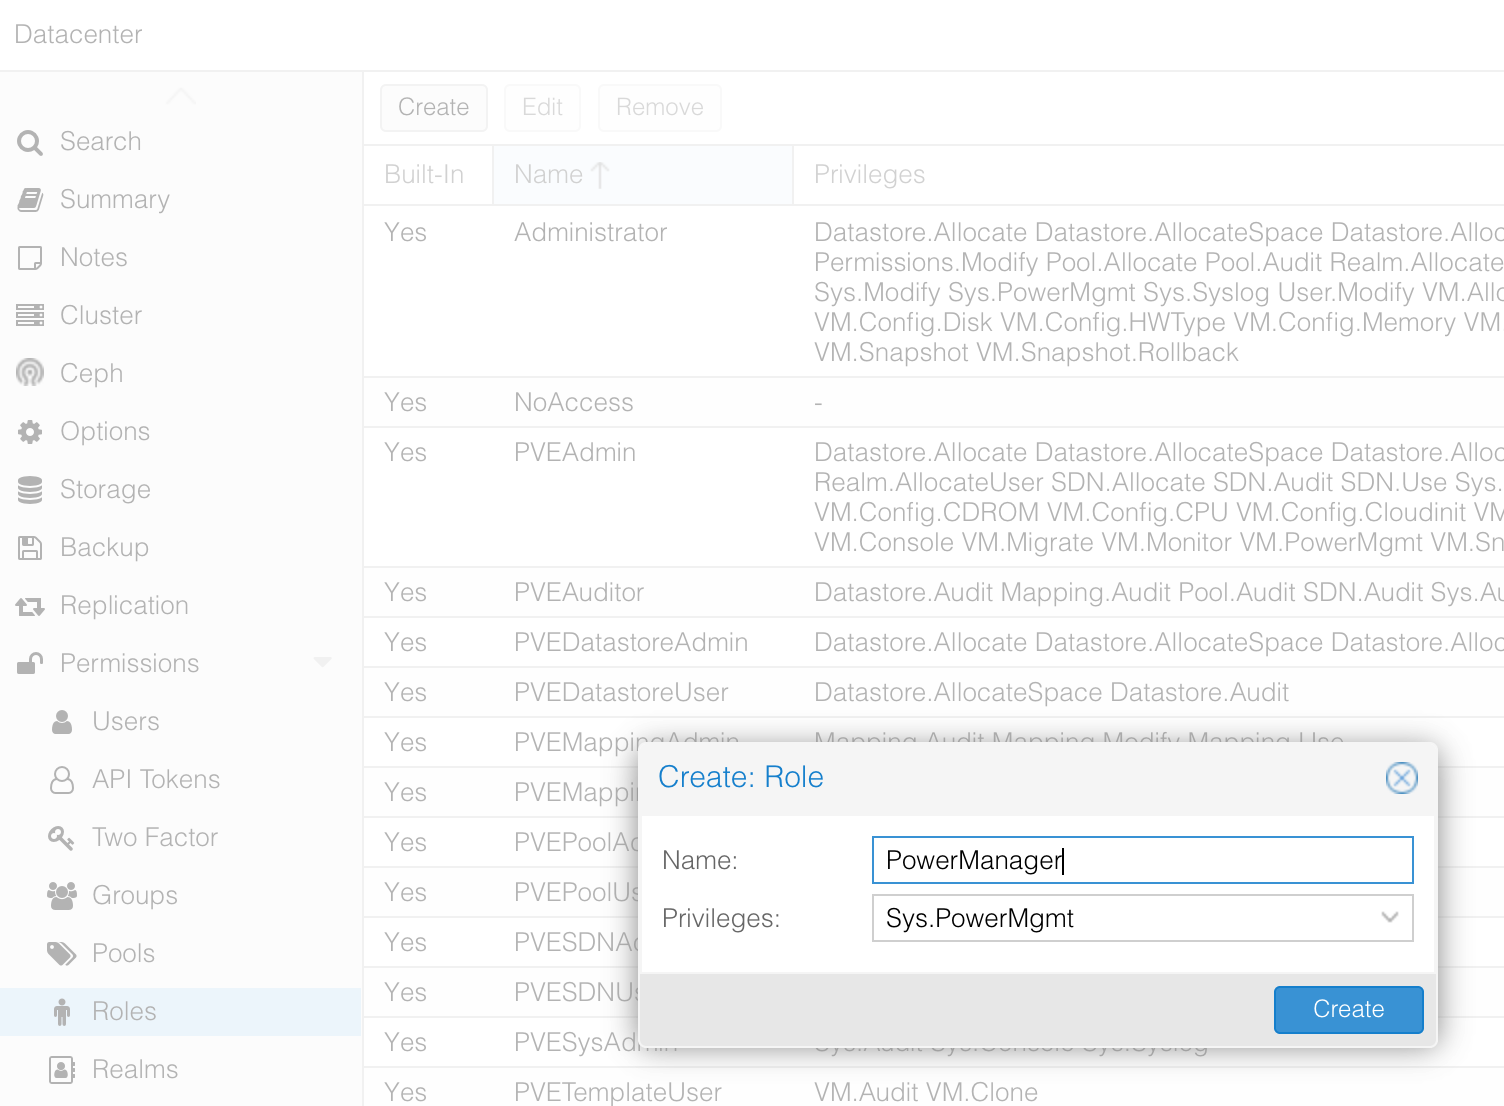The image size is (1504, 1106).
Task: Click the Backup floppy disk icon
Action: click(30, 548)
